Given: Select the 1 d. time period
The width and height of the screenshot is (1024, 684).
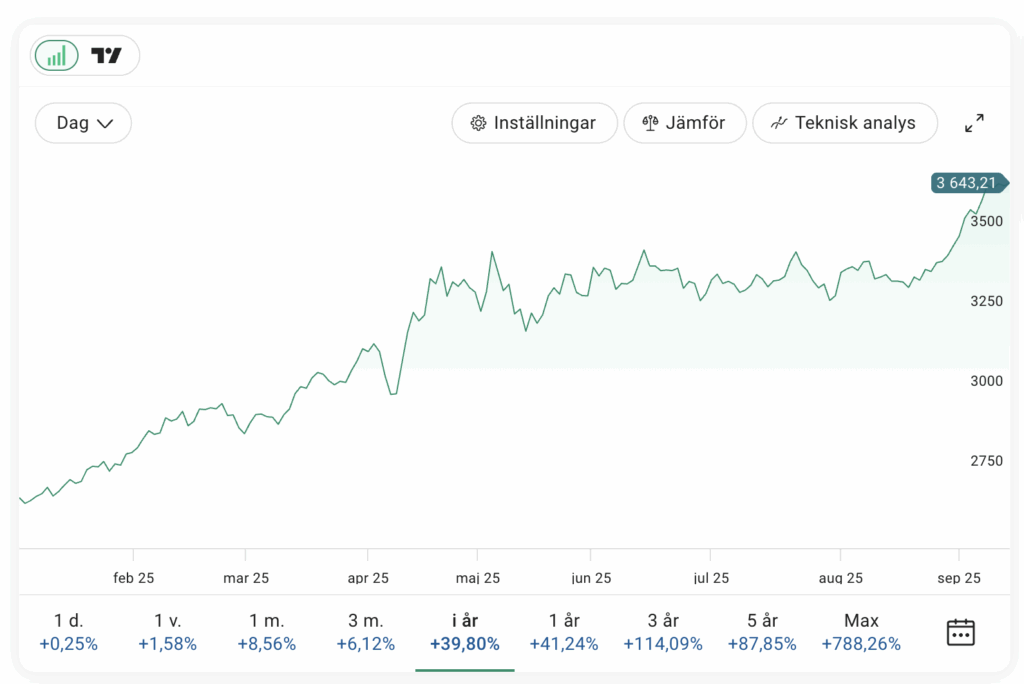Looking at the screenshot, I should (x=69, y=632).
